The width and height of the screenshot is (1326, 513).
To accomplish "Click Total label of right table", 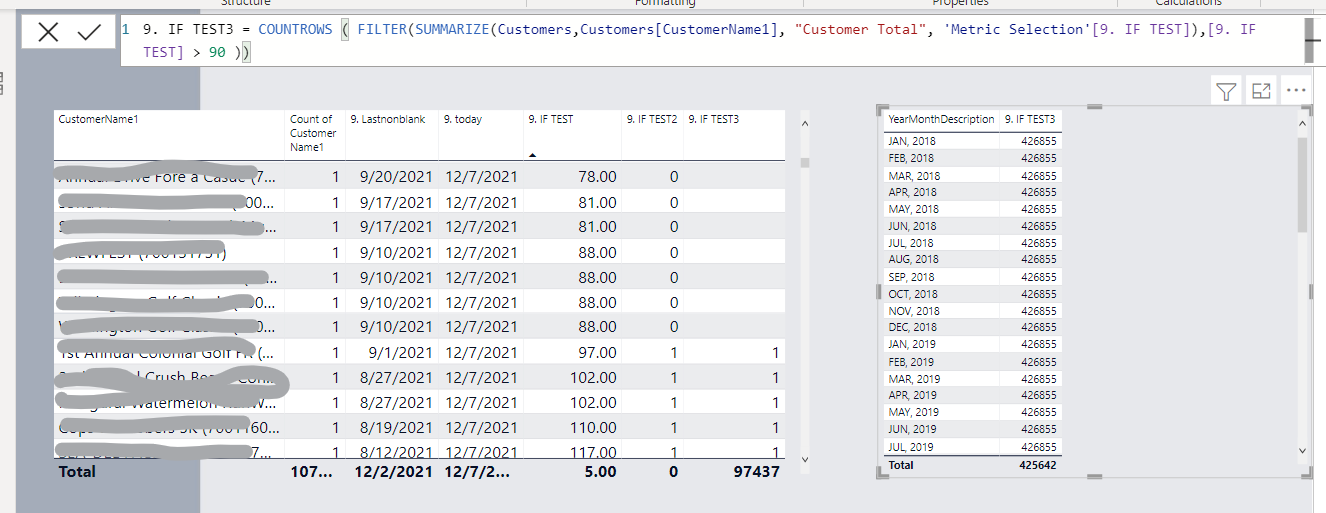I will (x=901, y=465).
